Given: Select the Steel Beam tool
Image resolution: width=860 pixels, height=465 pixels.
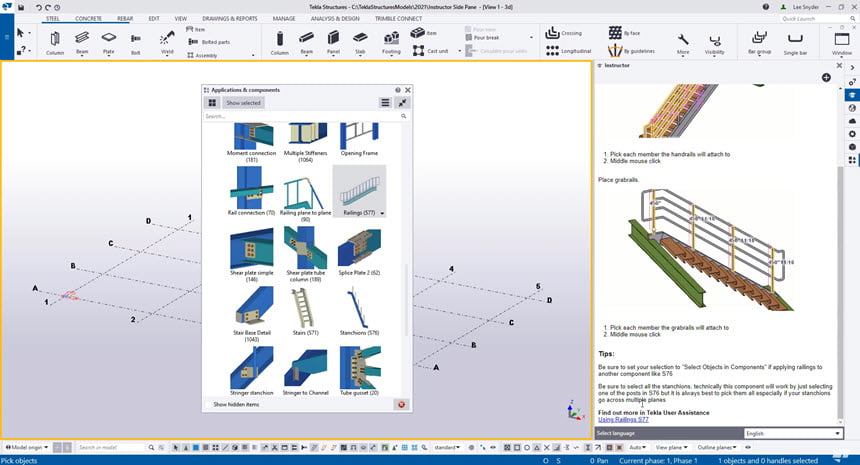Looking at the screenshot, I should tap(82, 42).
